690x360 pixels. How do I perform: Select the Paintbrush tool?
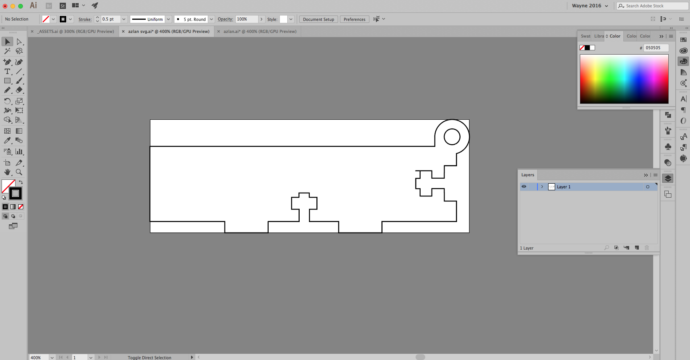pyautogui.click(x=19, y=81)
